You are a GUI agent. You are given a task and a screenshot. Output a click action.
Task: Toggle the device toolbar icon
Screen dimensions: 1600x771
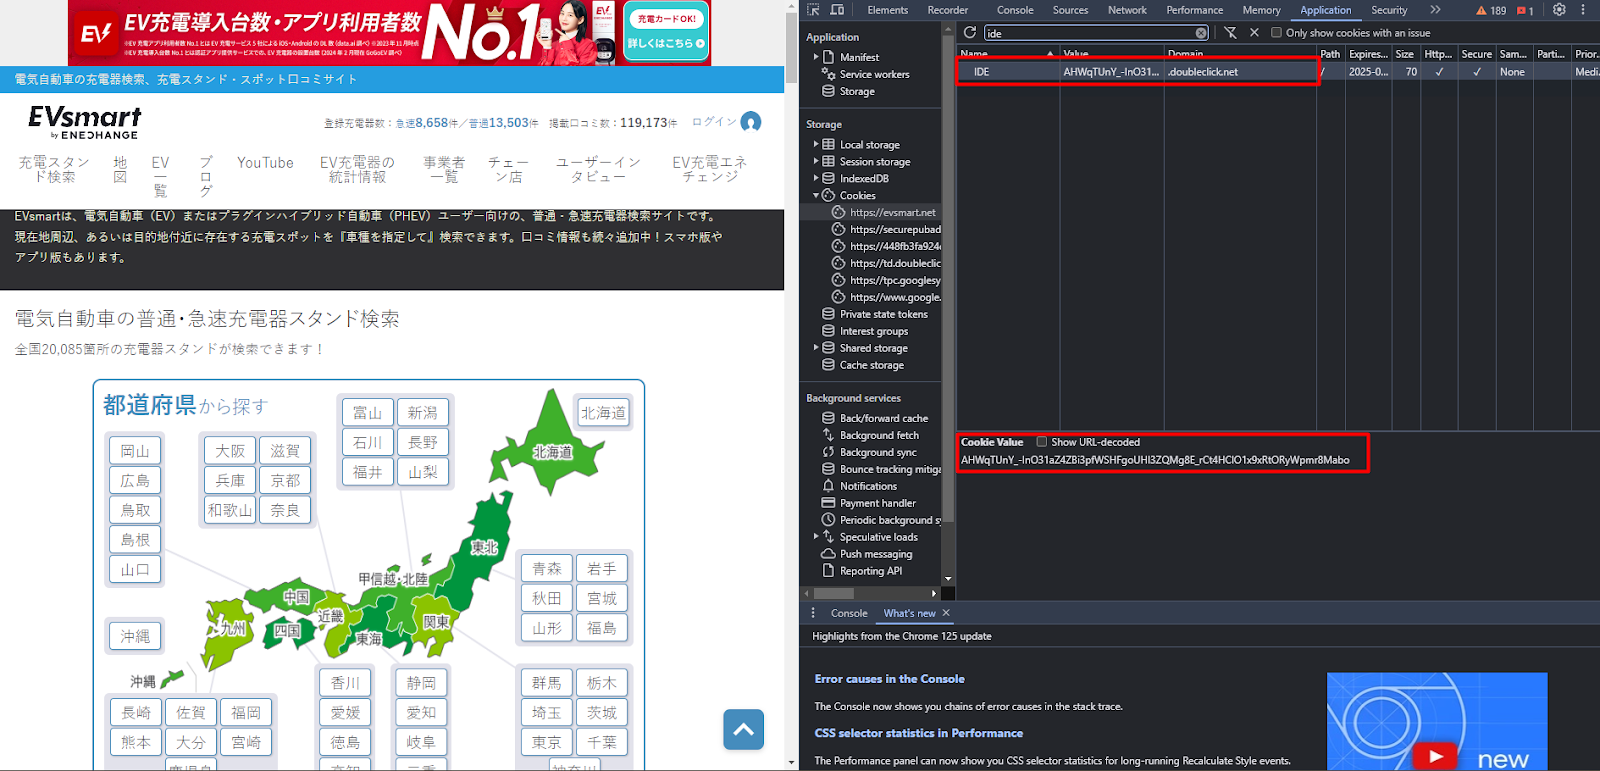[x=837, y=10]
